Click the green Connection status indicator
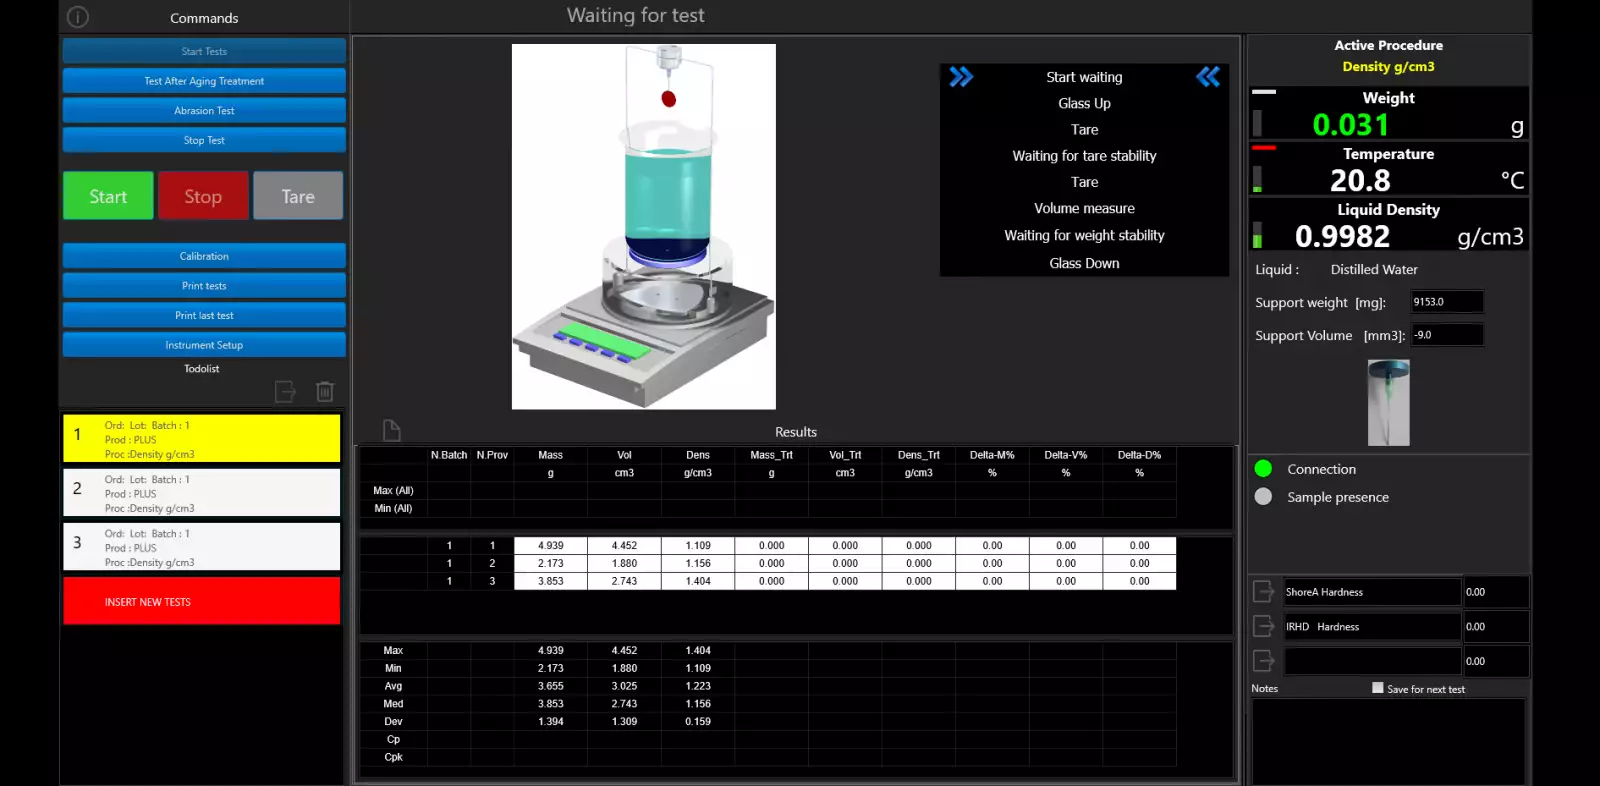The width and height of the screenshot is (1600, 786). [1263, 469]
